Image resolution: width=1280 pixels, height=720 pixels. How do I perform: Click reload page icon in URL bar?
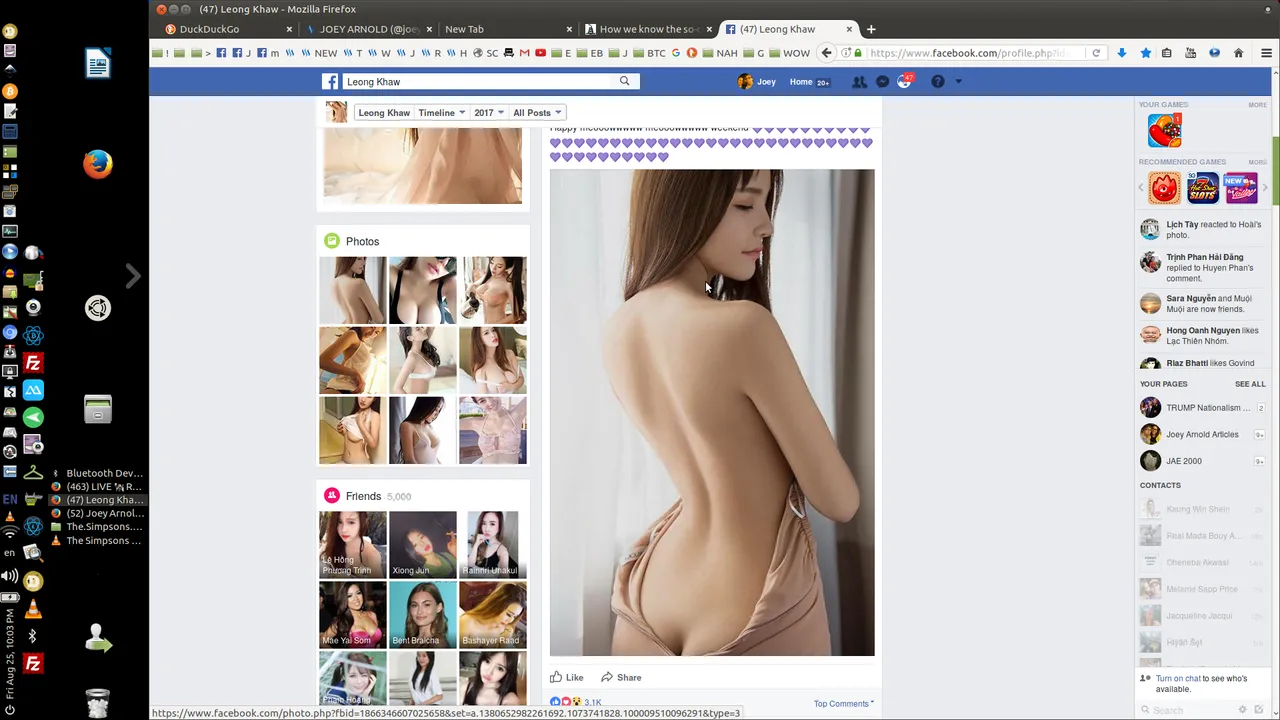[1096, 53]
